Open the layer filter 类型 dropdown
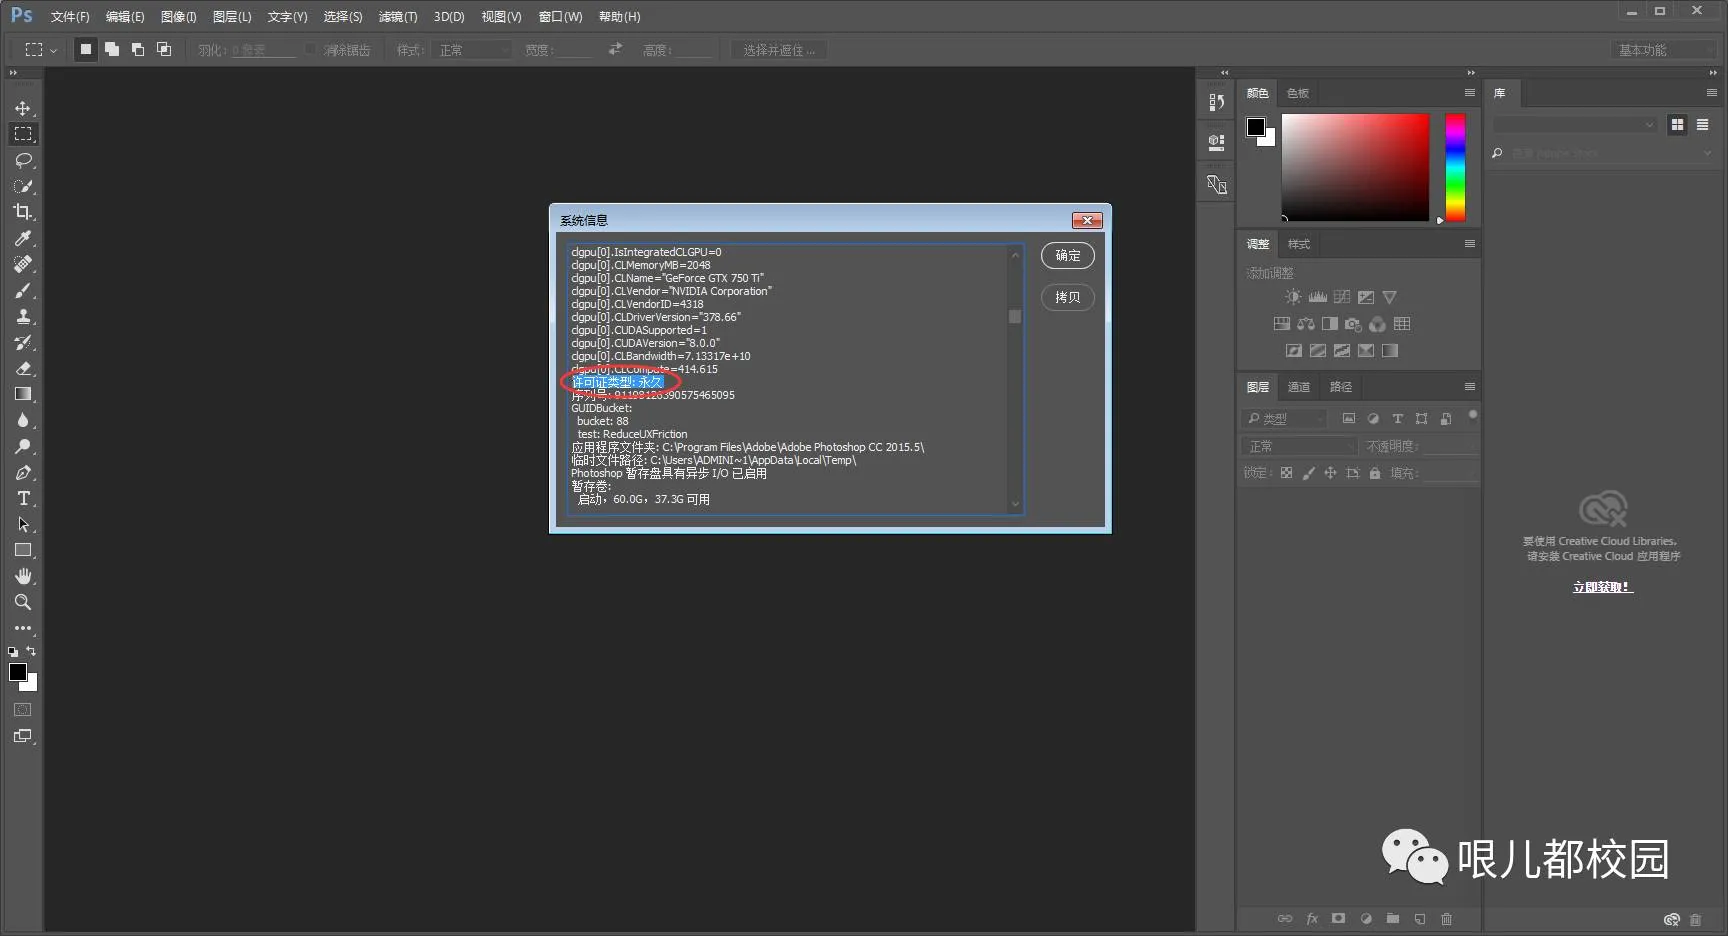 pos(1284,419)
